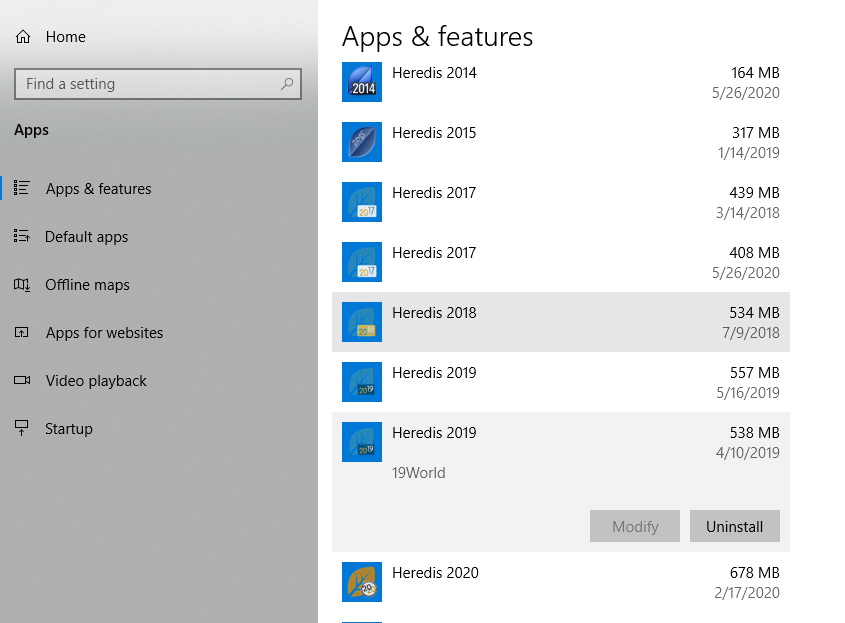Select the Heredis 2020 entry name

tap(435, 572)
